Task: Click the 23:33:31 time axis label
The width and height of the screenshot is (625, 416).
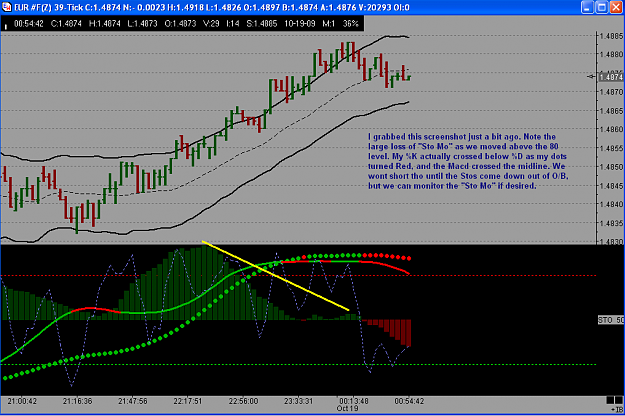Action: click(299, 401)
